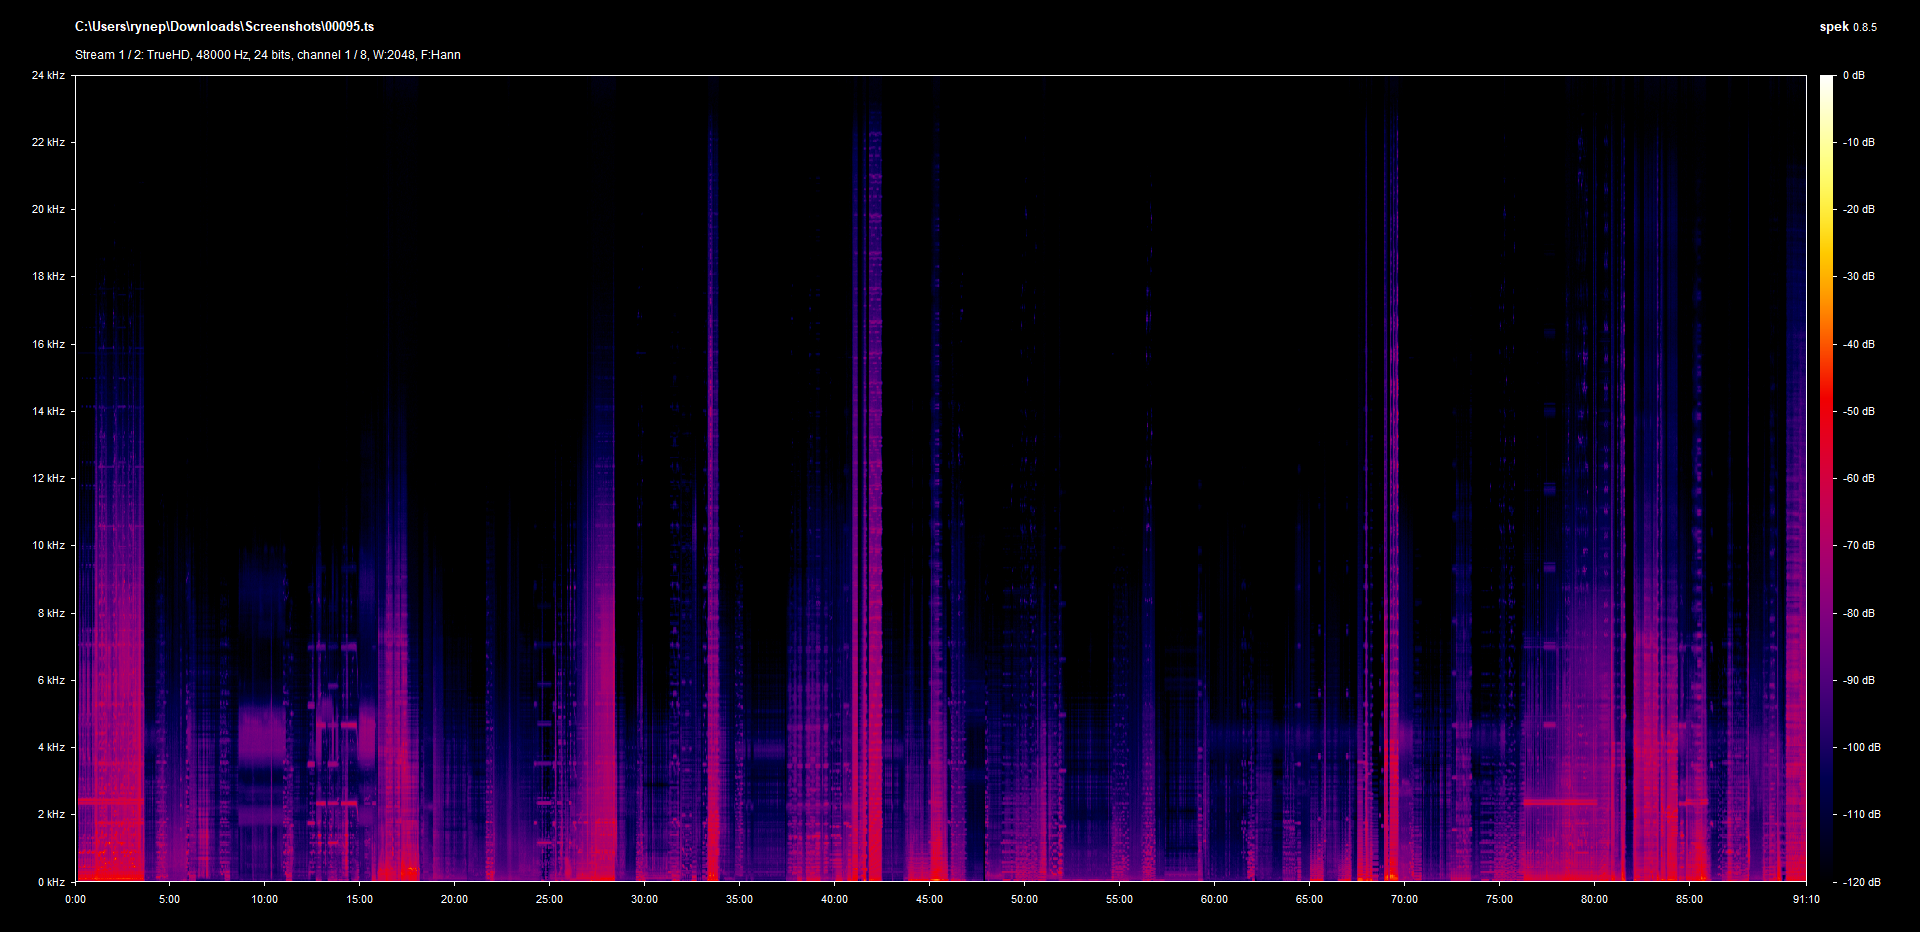The width and height of the screenshot is (1920, 932).
Task: Click the 0 dB scale label
Action: [1854, 76]
